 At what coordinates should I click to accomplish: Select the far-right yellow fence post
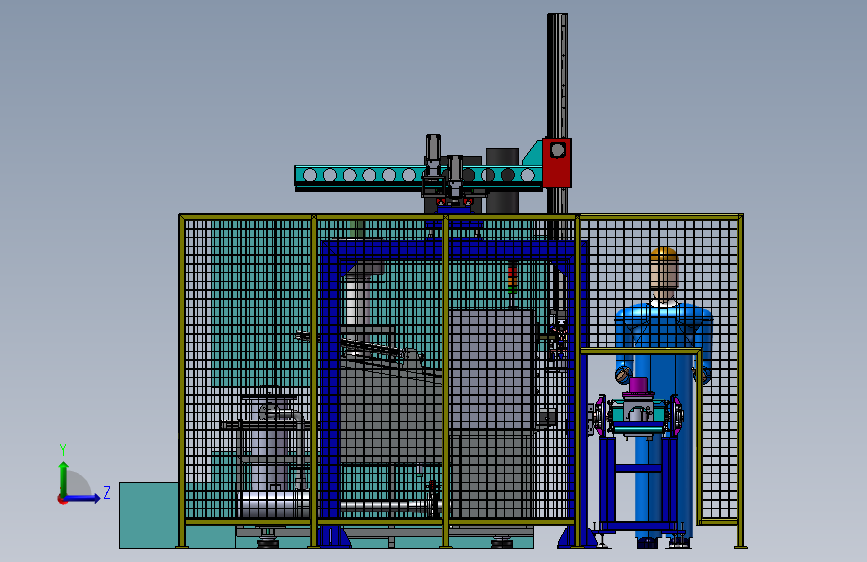[x=740, y=381]
